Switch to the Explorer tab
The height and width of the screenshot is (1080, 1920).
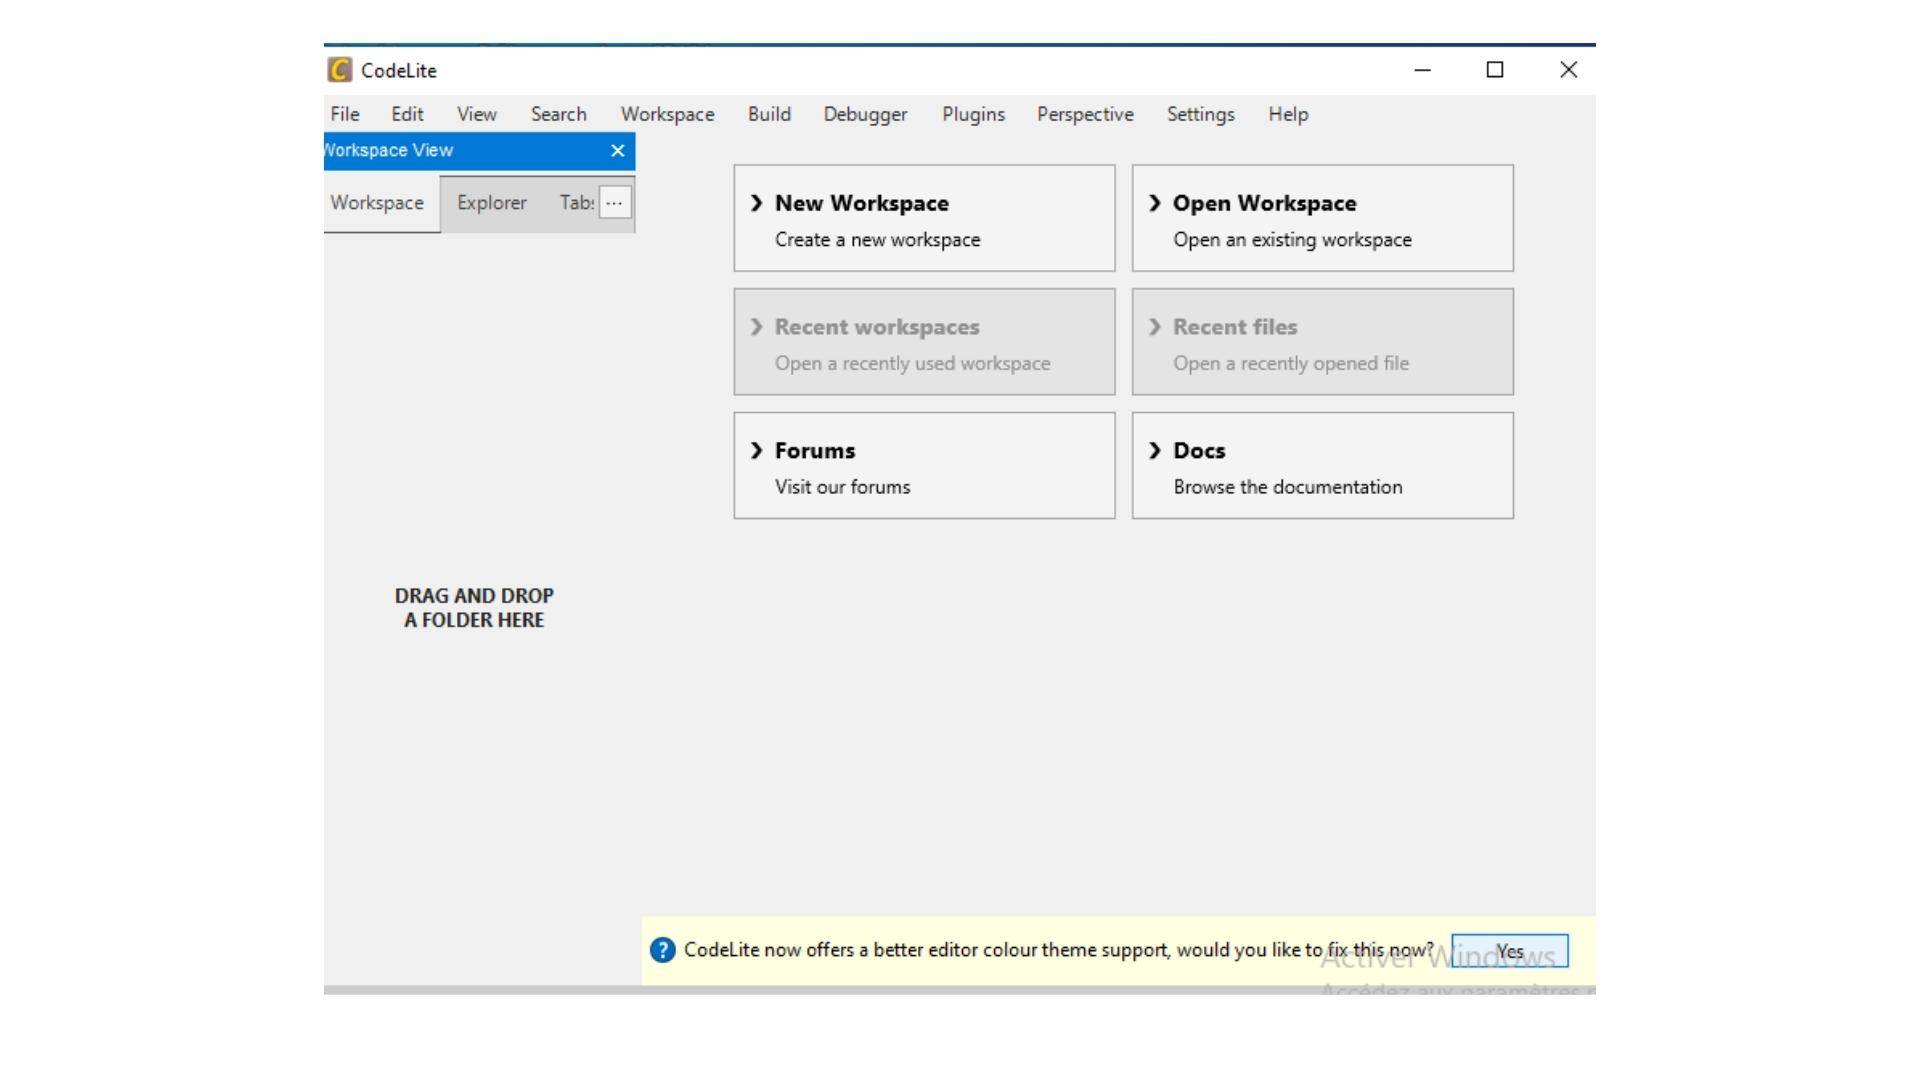click(x=492, y=203)
